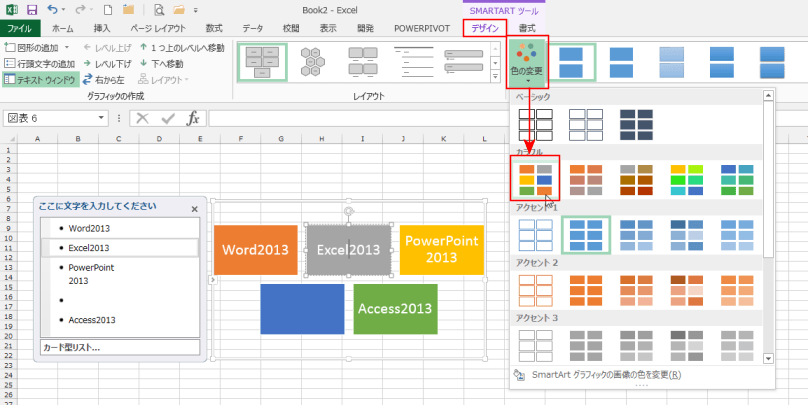Switch to the 挿入 tab
The width and height of the screenshot is (808, 405).
pyautogui.click(x=102, y=28)
